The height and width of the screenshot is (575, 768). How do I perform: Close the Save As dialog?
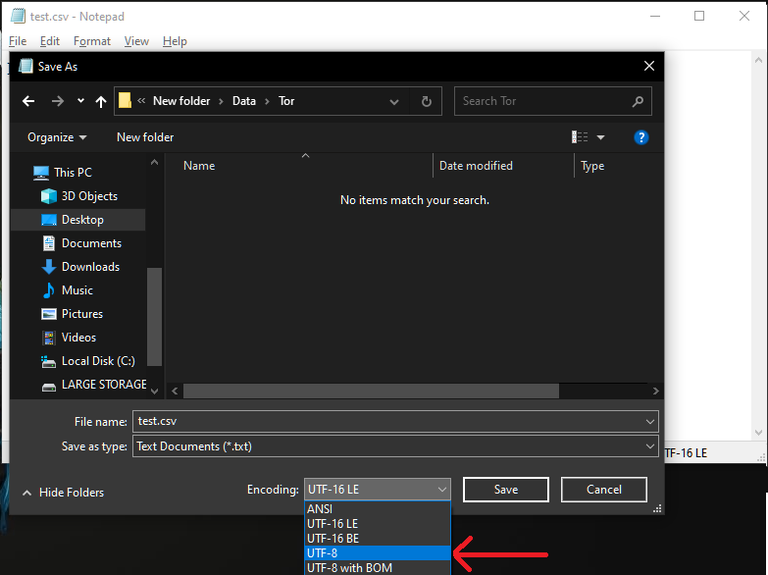(x=649, y=66)
